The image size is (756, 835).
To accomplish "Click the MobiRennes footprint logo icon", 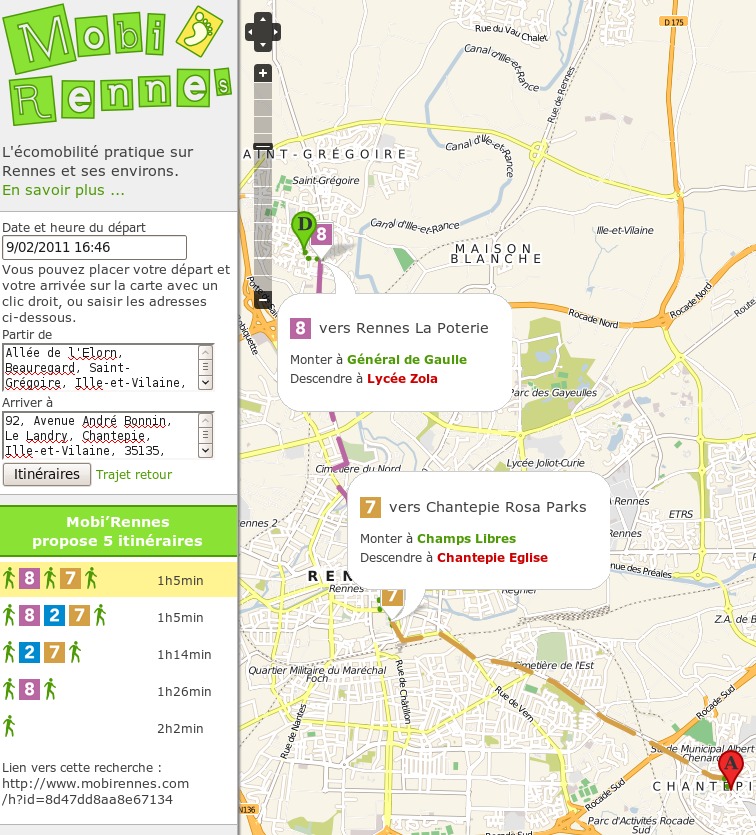I will click(199, 31).
